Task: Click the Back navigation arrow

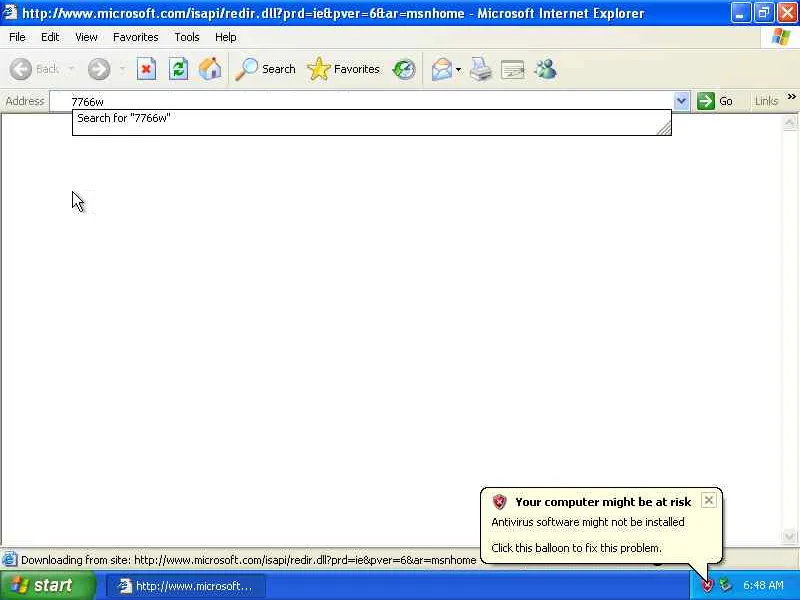Action: (x=21, y=69)
